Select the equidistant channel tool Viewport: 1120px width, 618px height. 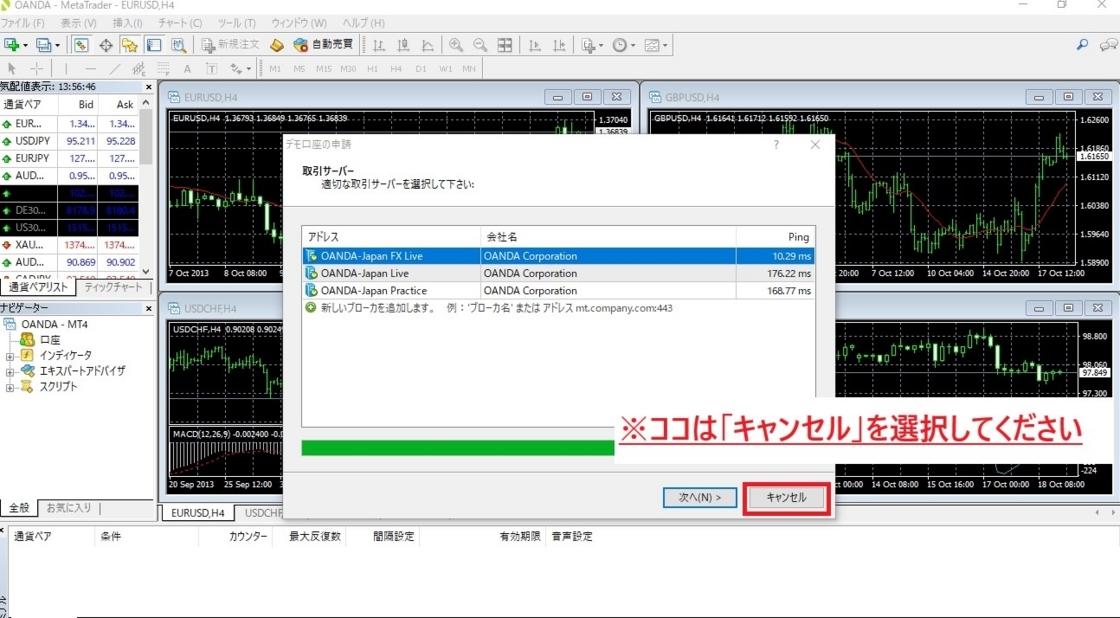point(139,69)
